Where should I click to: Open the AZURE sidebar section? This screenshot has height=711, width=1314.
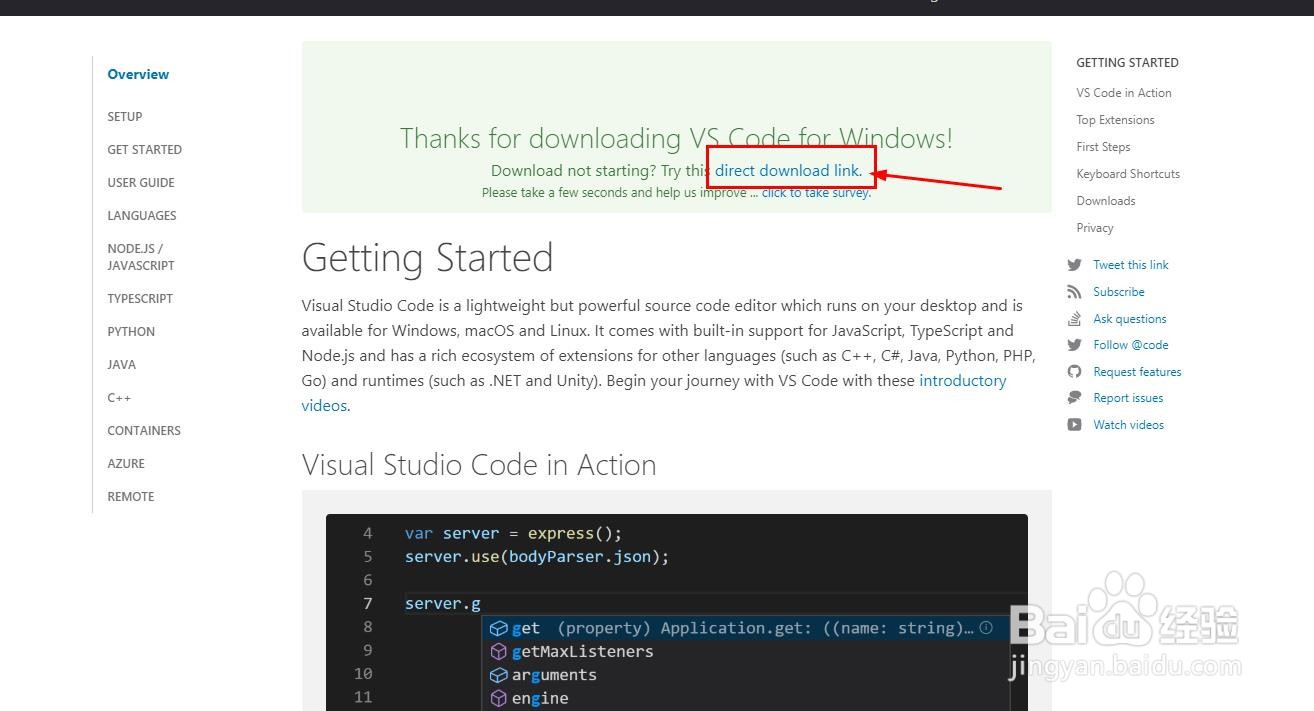coord(126,464)
